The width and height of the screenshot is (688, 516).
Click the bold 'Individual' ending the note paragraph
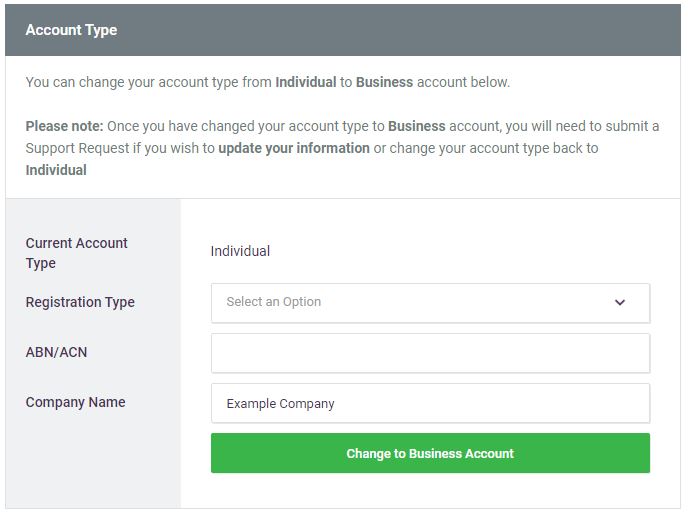click(x=56, y=170)
